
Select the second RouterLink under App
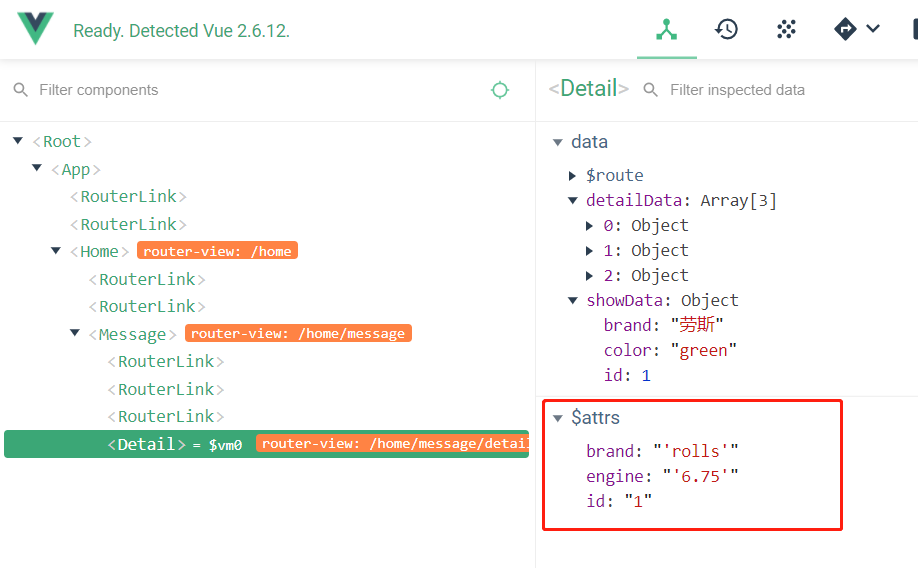pyautogui.click(x=128, y=225)
